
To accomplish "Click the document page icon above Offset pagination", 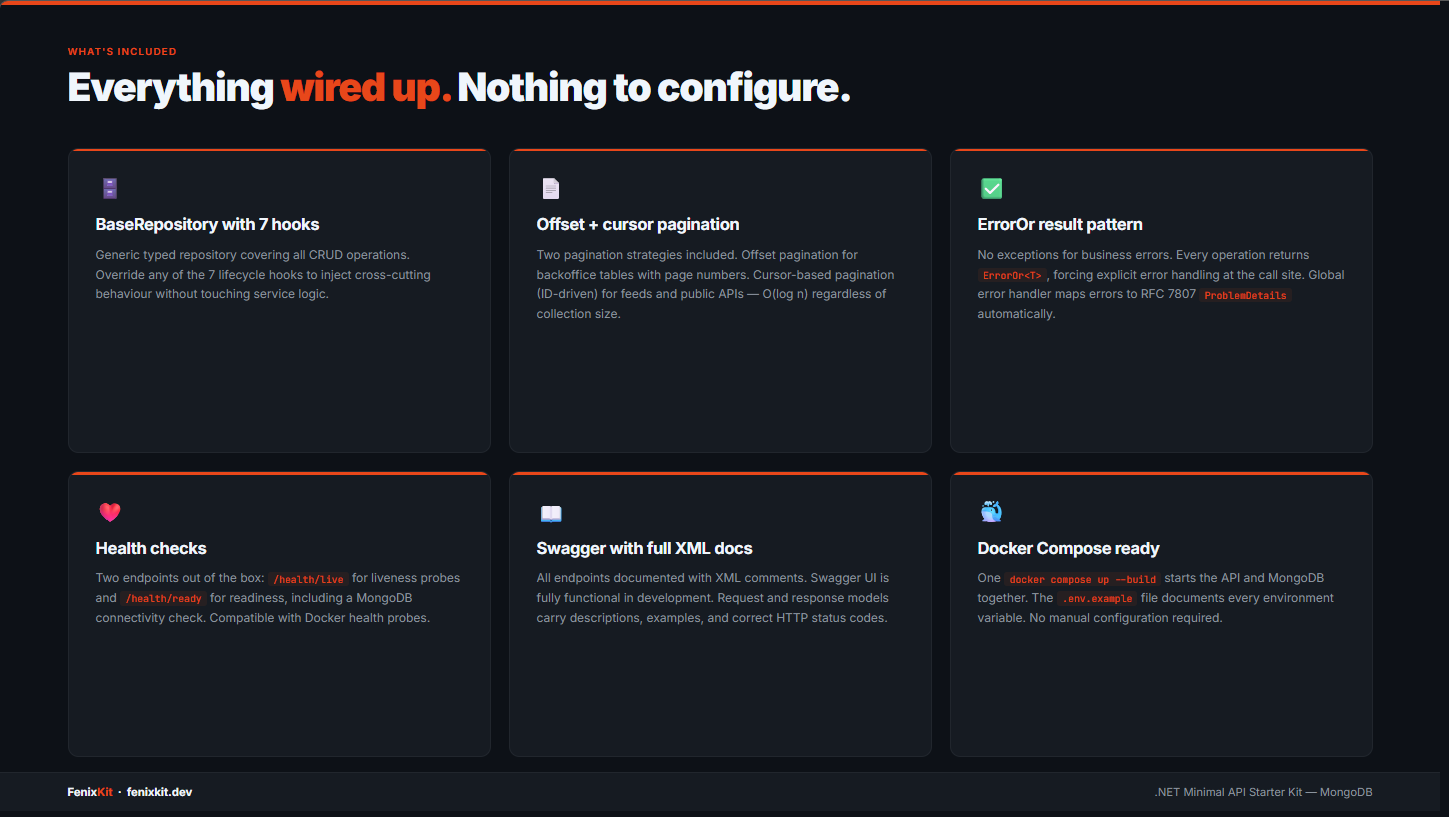I will [551, 188].
